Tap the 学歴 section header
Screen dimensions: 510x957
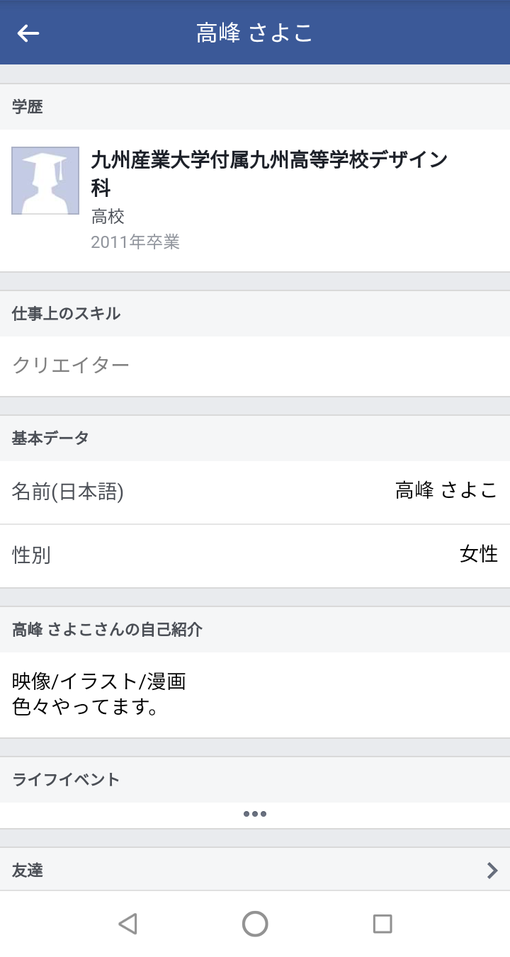(27, 107)
